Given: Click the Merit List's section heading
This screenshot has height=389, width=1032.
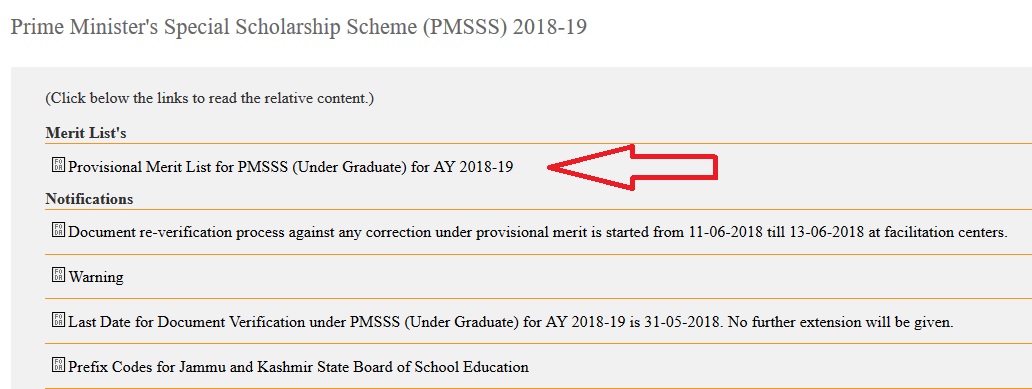Looking at the screenshot, I should pos(86,133).
